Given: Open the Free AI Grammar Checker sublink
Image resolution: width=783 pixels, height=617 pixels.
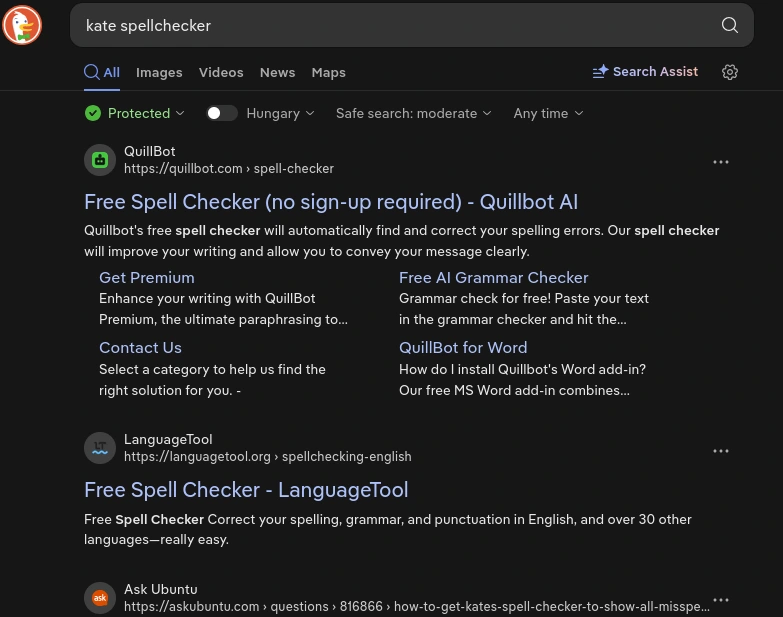Looking at the screenshot, I should pos(493,278).
